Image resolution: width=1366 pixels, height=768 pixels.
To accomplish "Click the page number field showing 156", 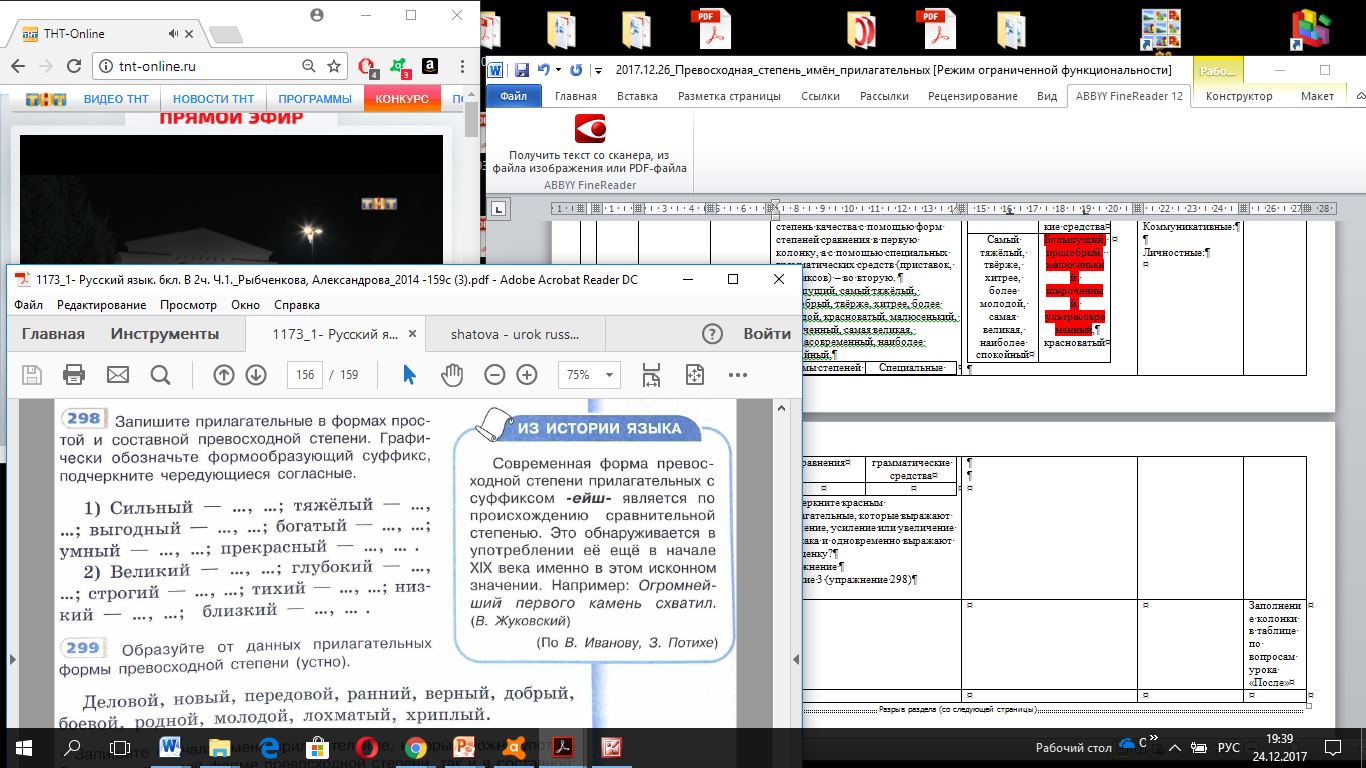I will 305,375.
